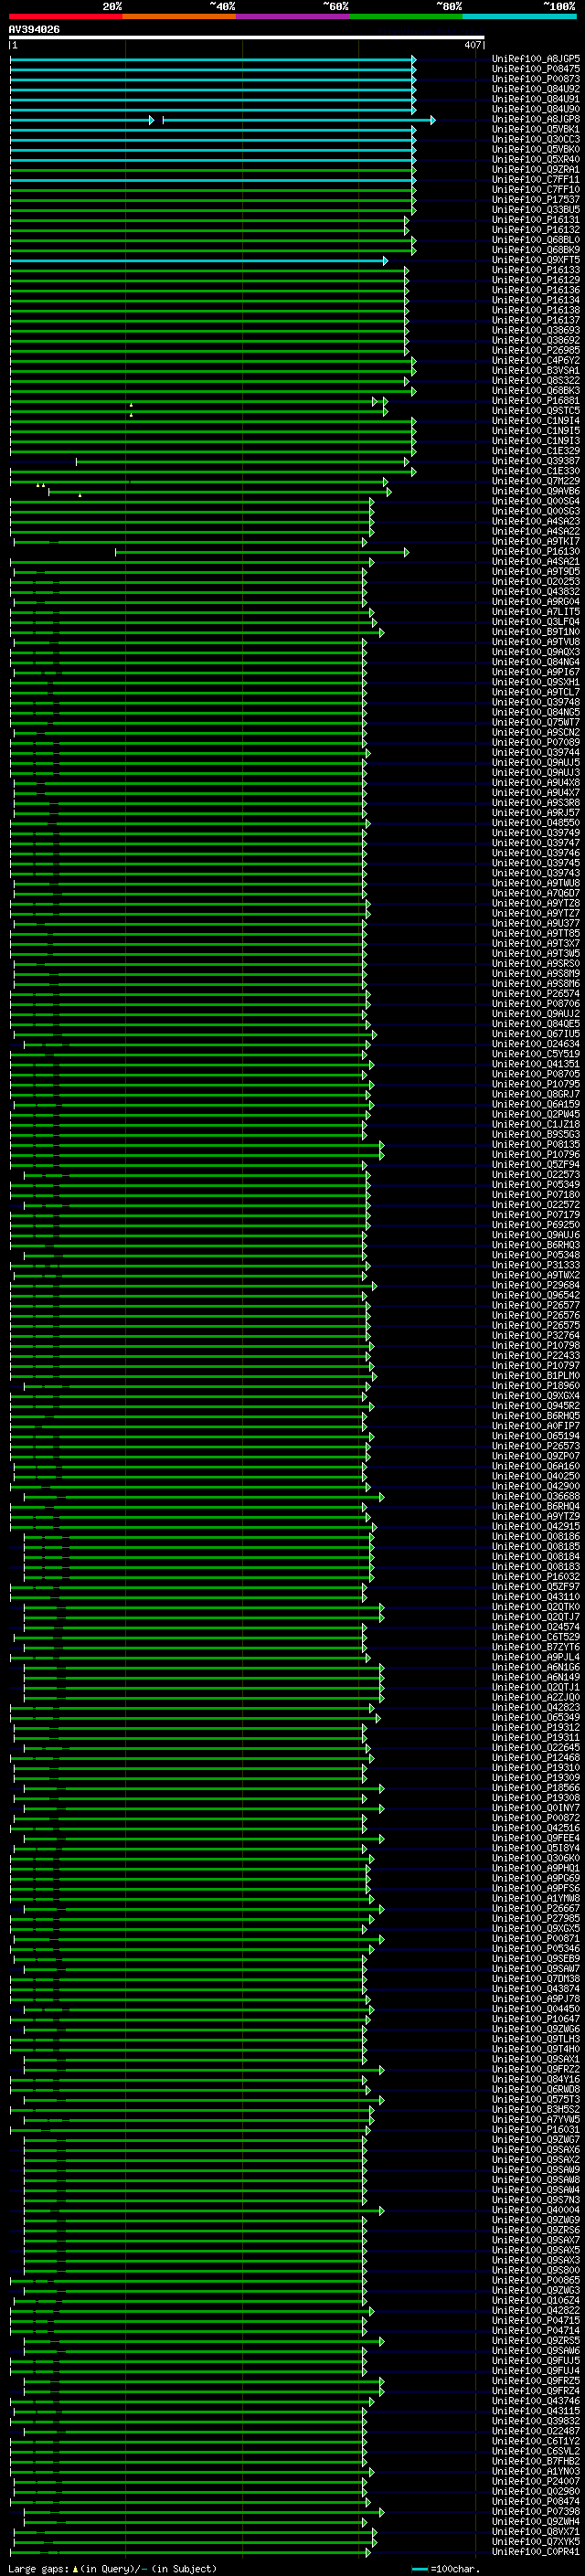Select hit UniRef100_P17537
Screen dimensions: 585x2576
point(536,200)
